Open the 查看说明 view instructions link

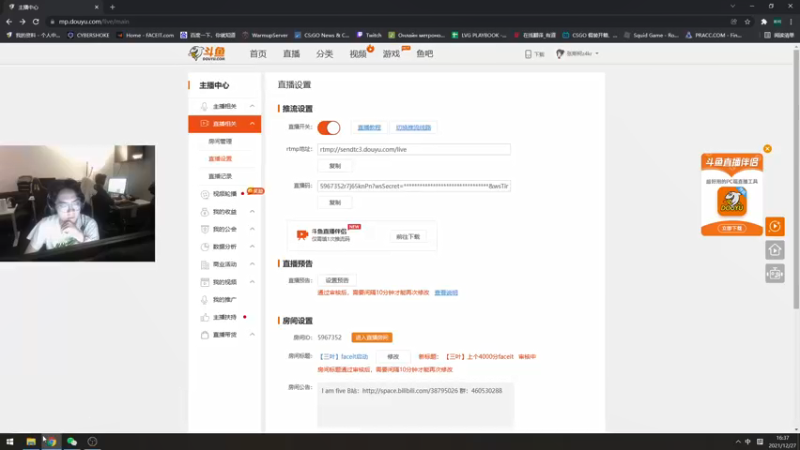446,293
